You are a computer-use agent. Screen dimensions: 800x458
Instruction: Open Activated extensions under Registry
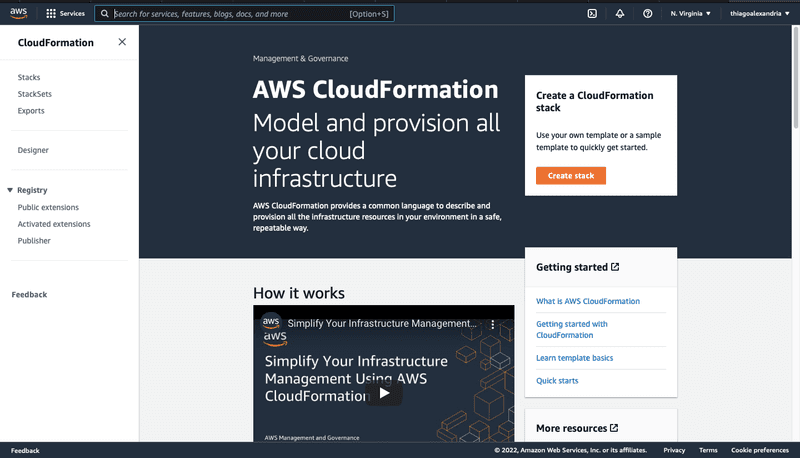(54, 224)
